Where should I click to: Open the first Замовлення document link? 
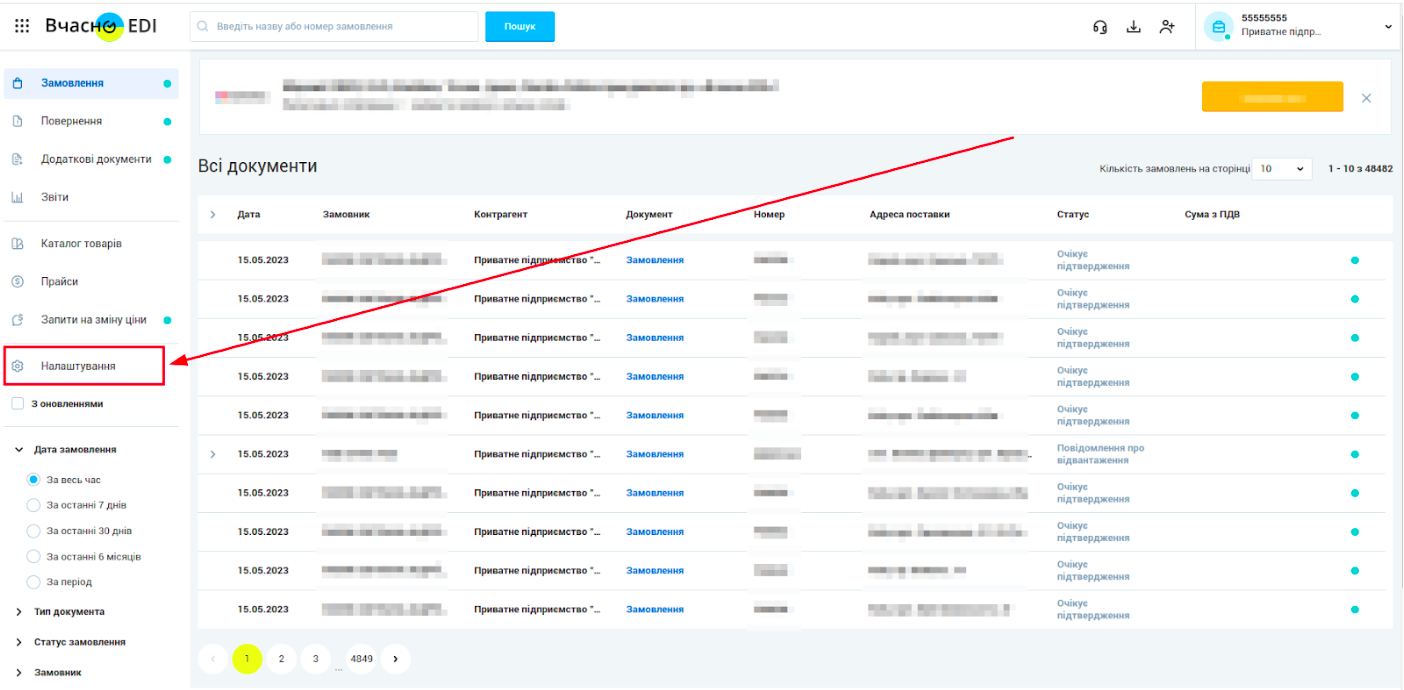point(655,259)
